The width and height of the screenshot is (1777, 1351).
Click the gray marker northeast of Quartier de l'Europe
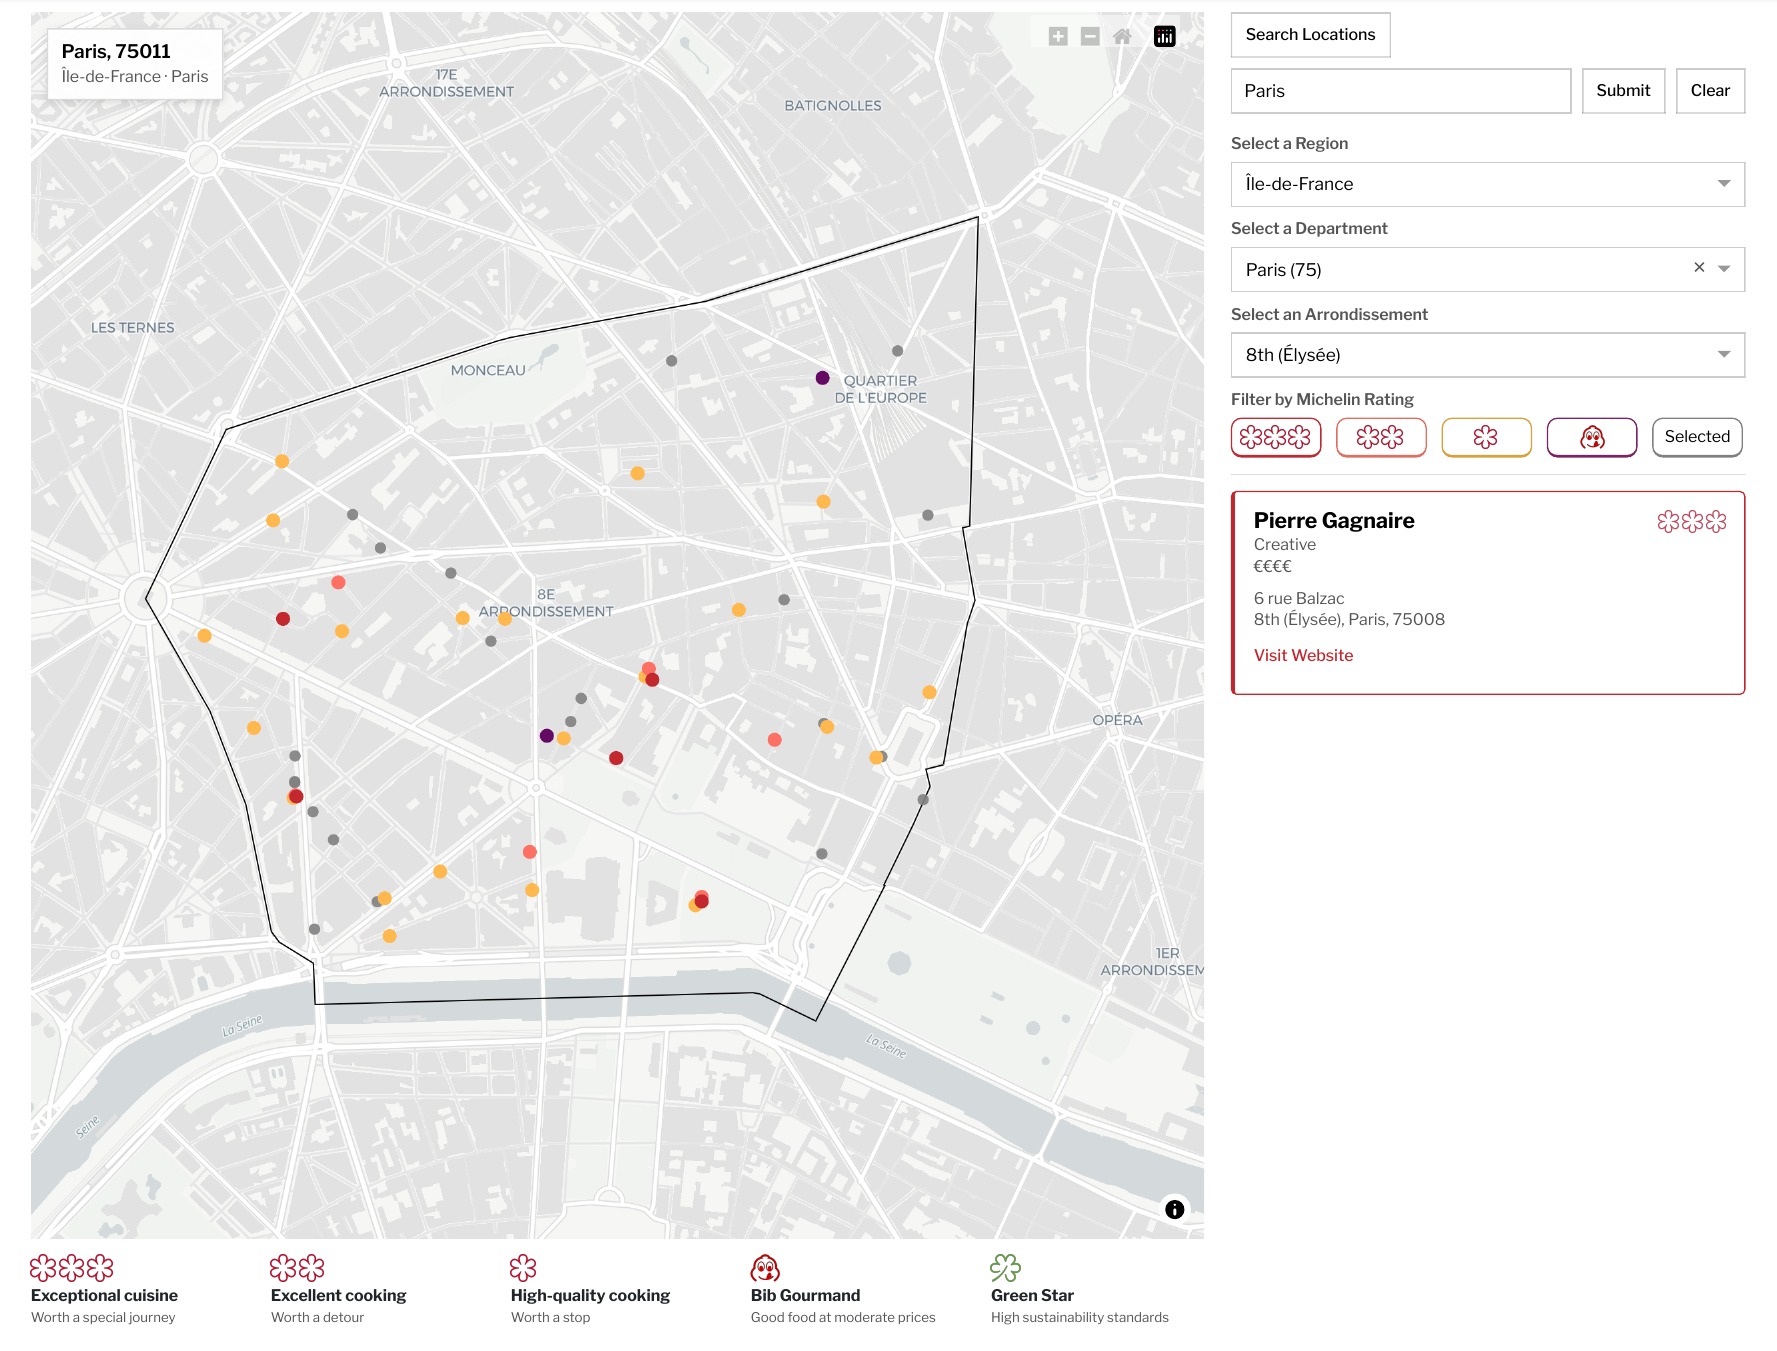(897, 351)
